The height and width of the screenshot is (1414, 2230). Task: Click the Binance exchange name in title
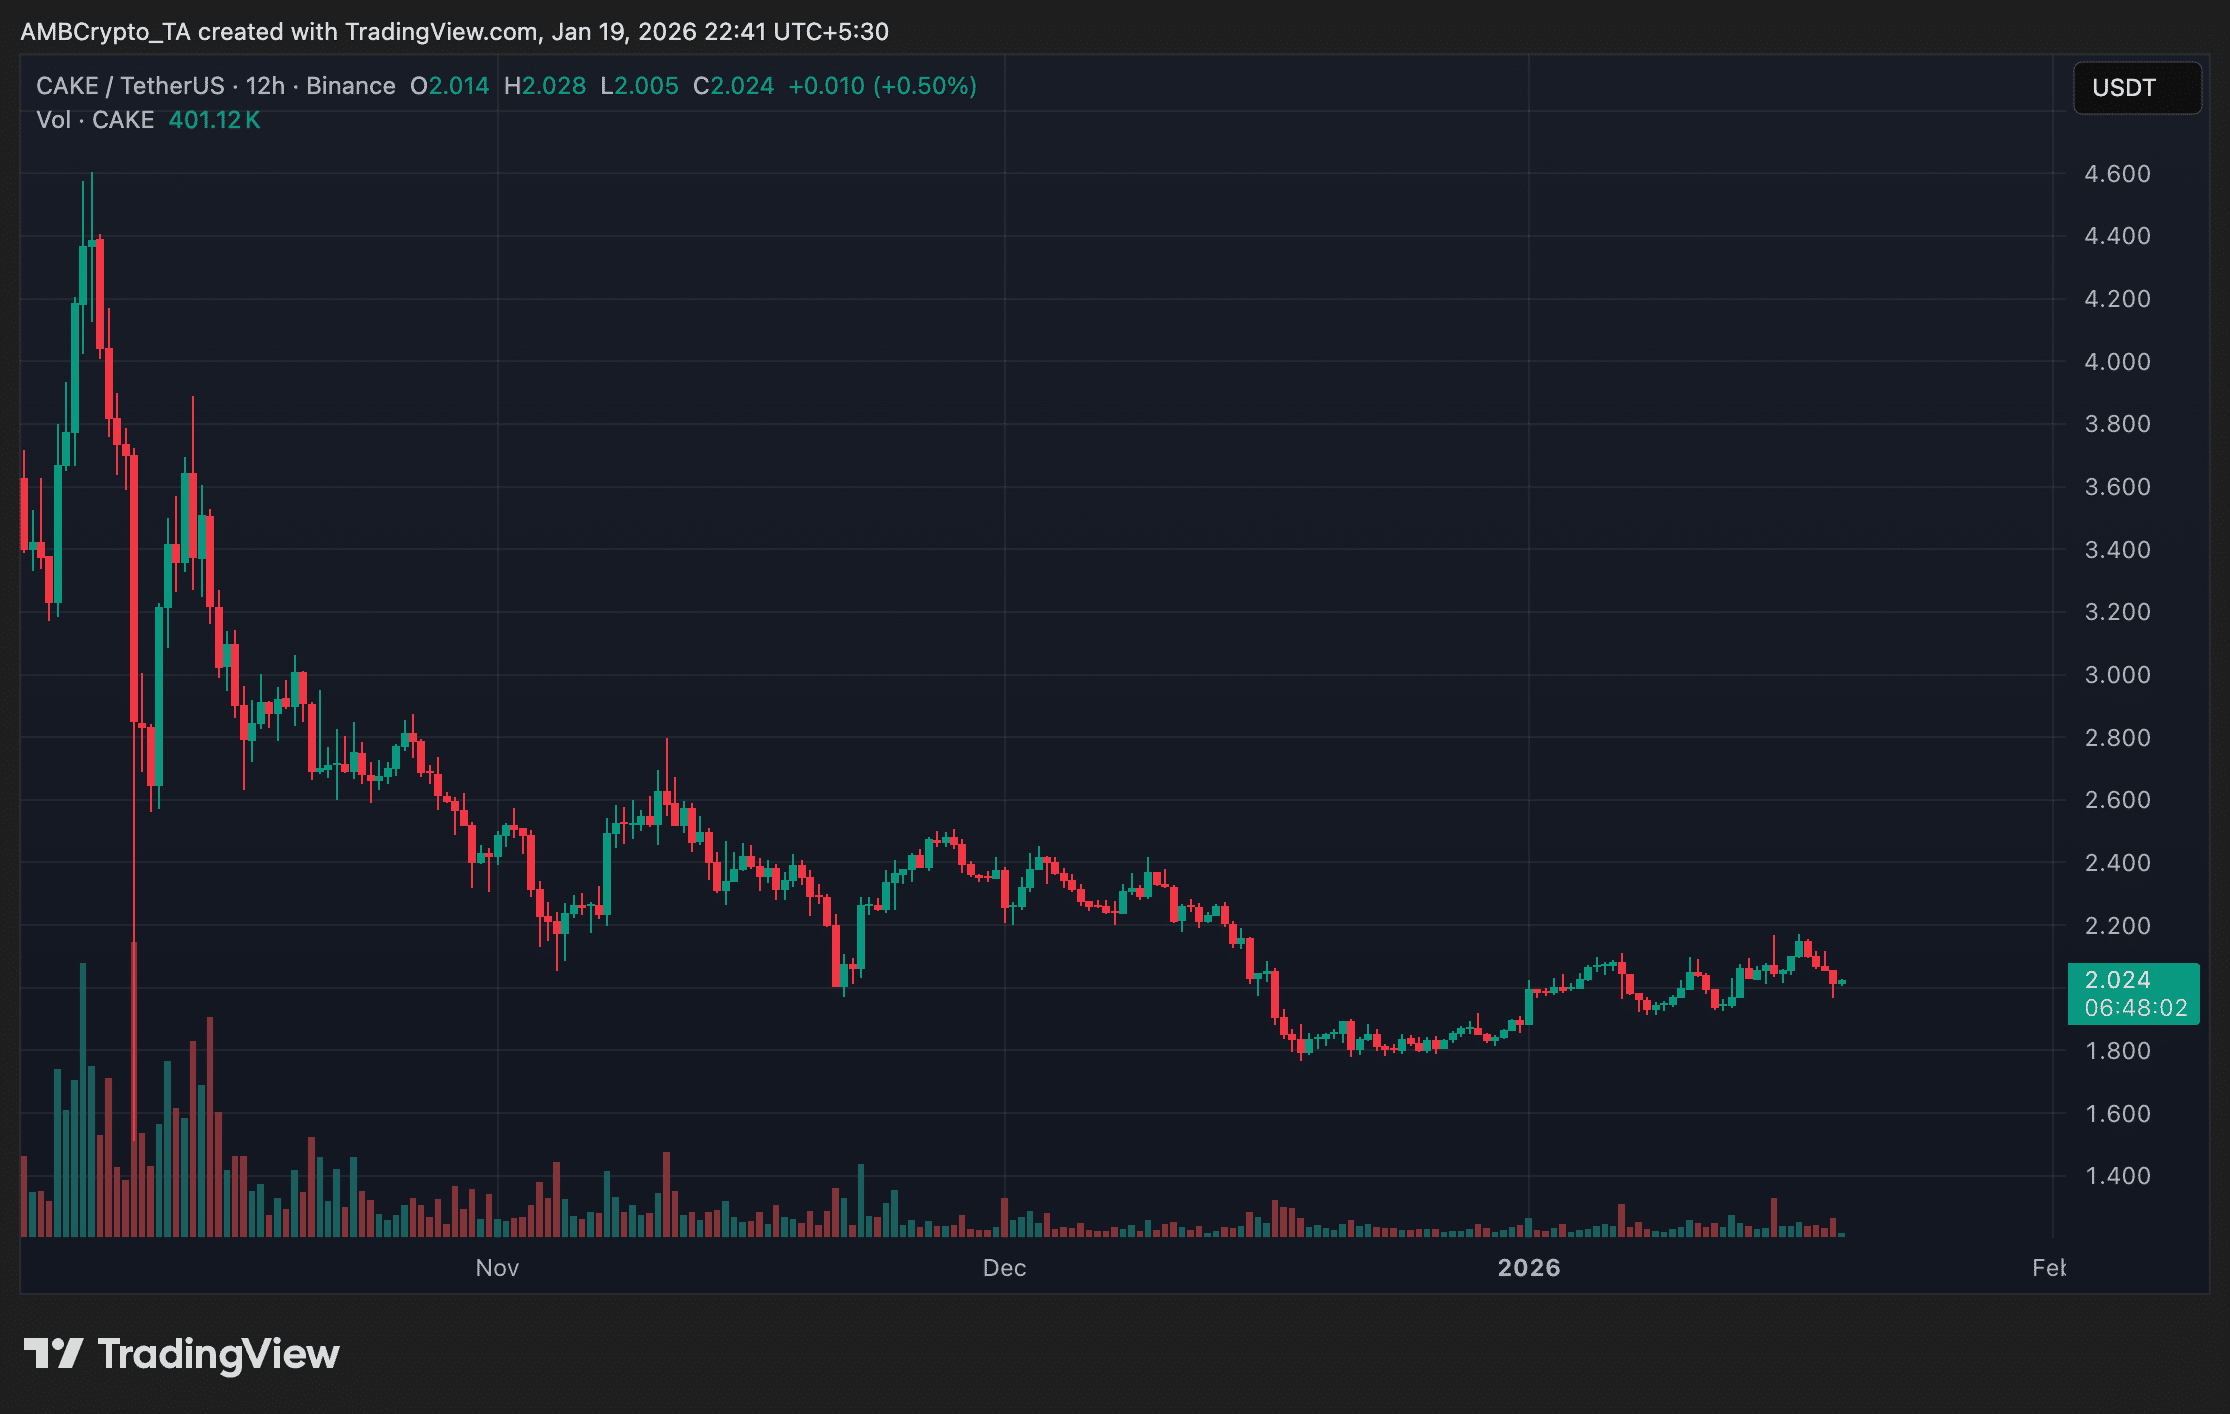pos(351,86)
